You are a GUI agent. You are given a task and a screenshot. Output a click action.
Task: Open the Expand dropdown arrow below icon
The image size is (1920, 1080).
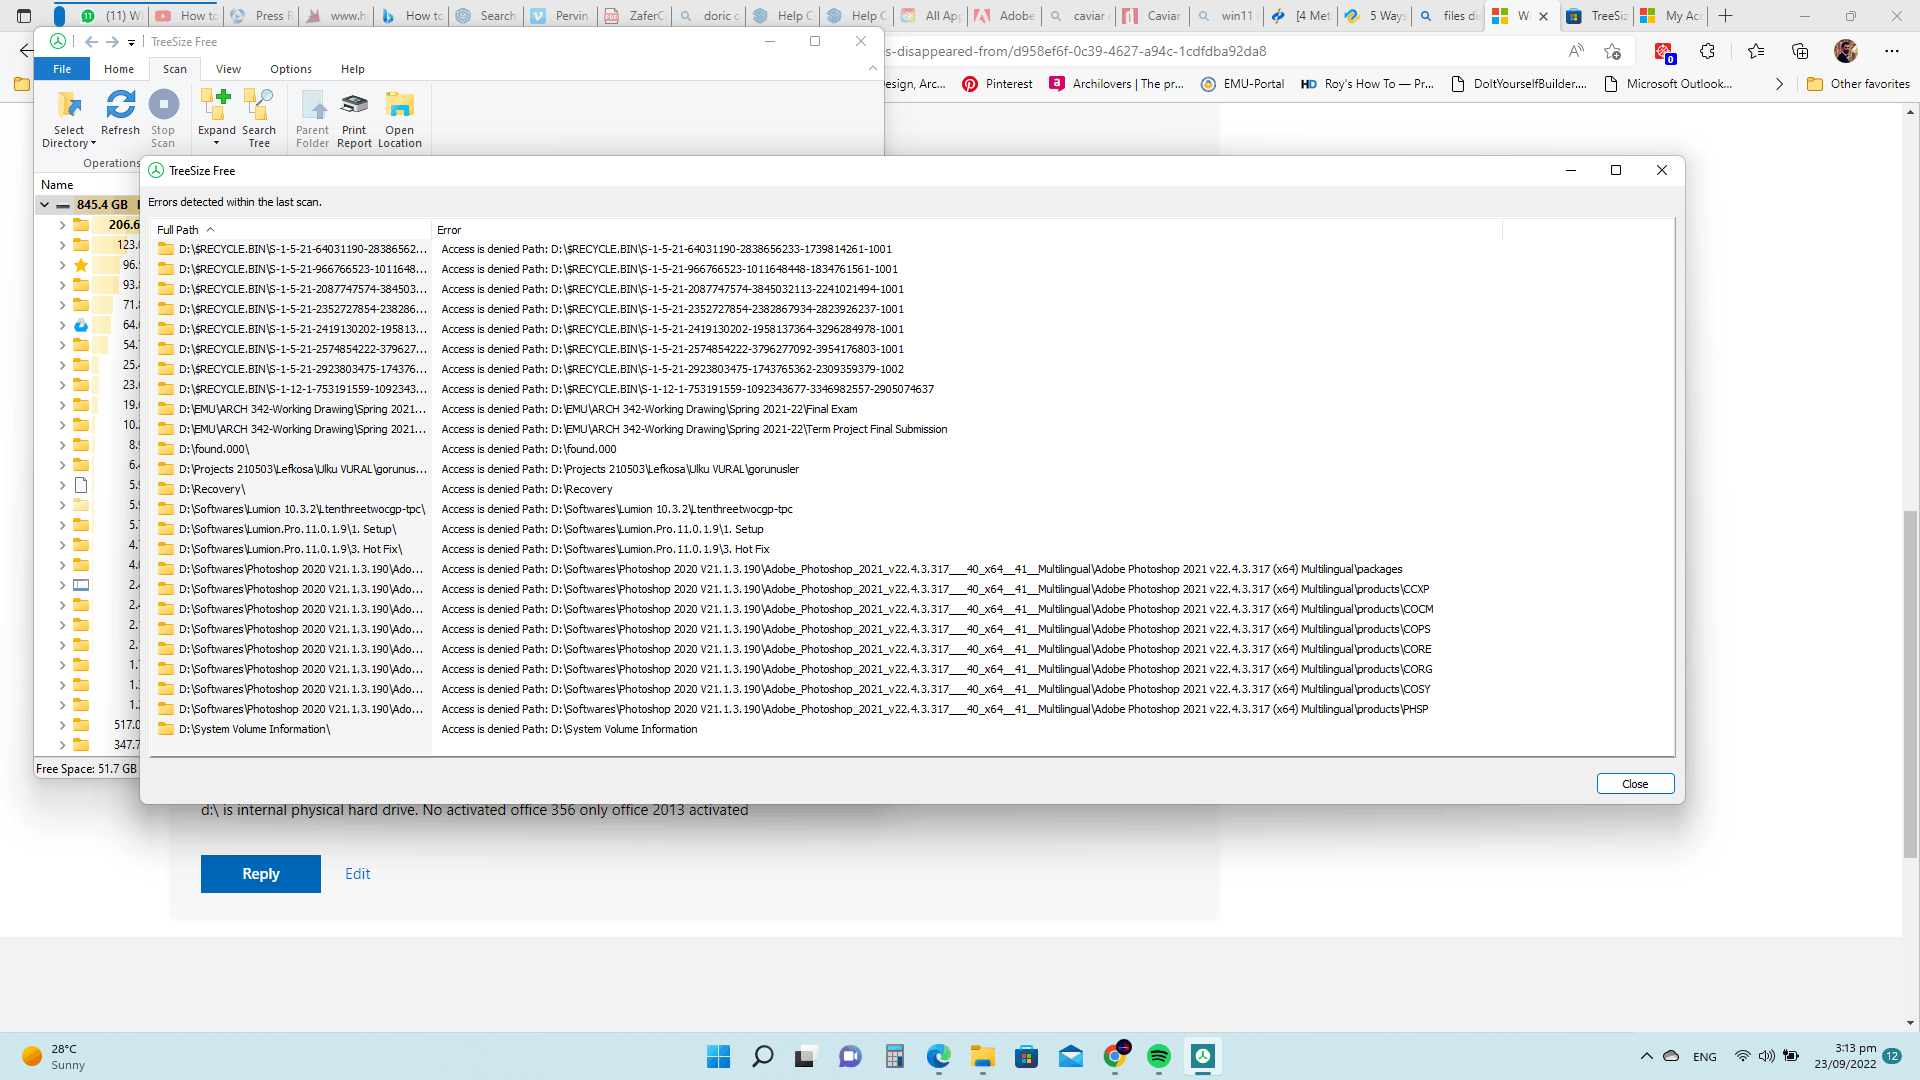(x=216, y=144)
